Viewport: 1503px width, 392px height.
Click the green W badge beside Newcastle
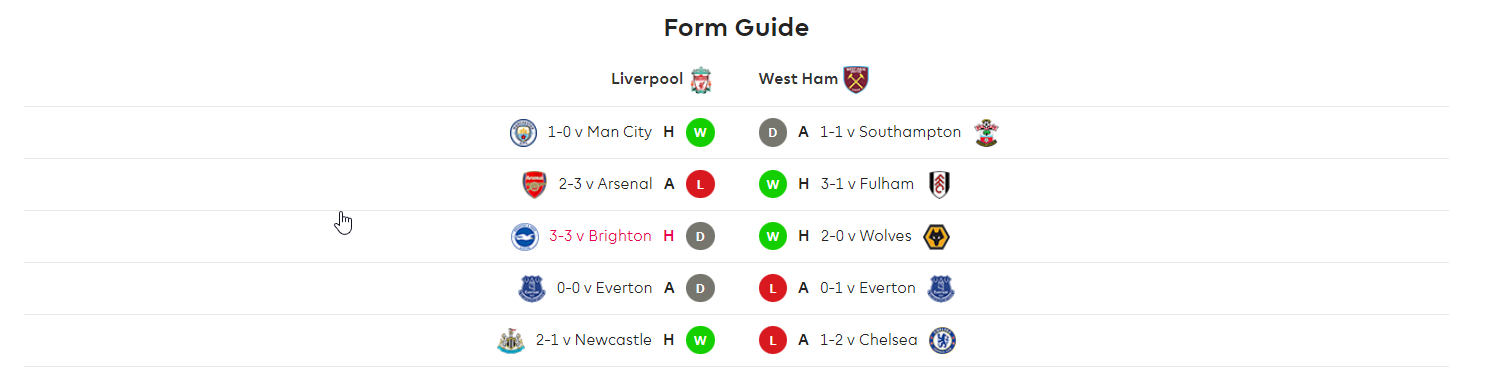pyautogui.click(x=700, y=341)
